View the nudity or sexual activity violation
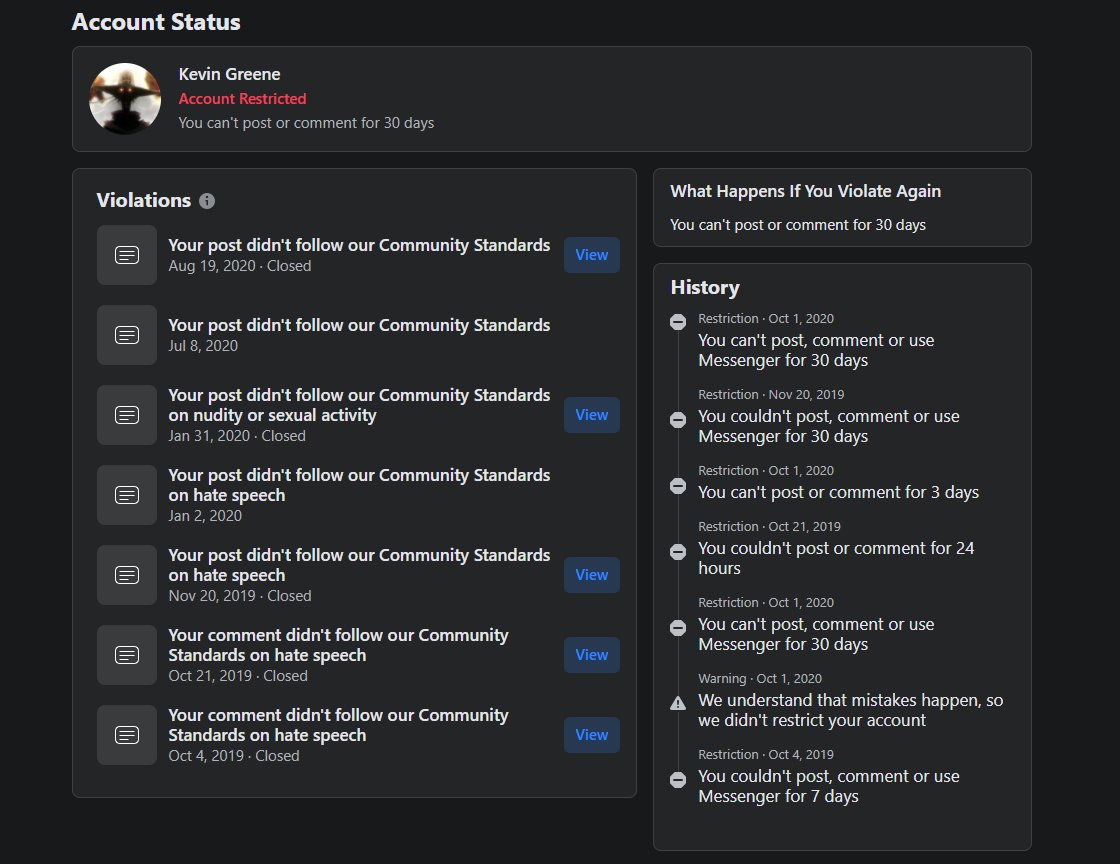Image resolution: width=1120 pixels, height=864 pixels. [592, 415]
